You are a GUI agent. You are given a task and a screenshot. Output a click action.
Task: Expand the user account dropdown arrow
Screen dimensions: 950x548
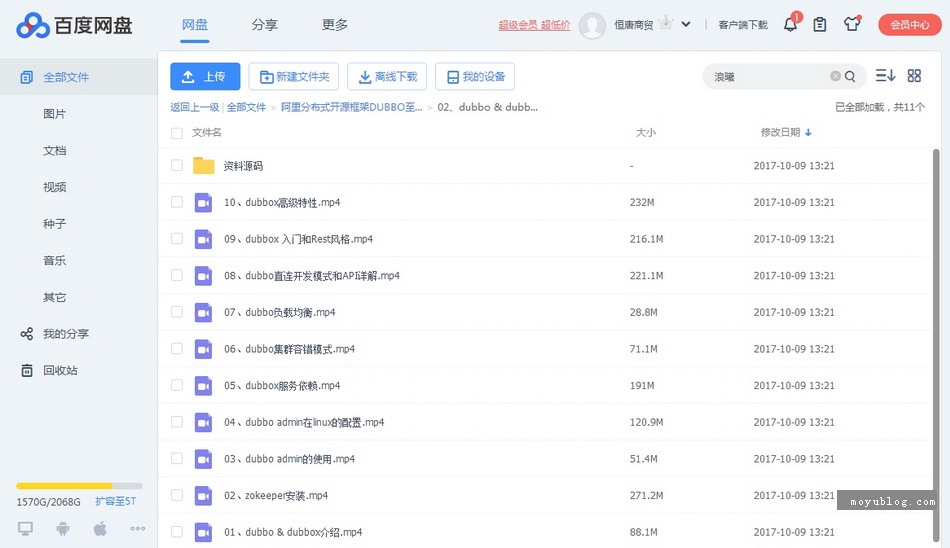[686, 25]
